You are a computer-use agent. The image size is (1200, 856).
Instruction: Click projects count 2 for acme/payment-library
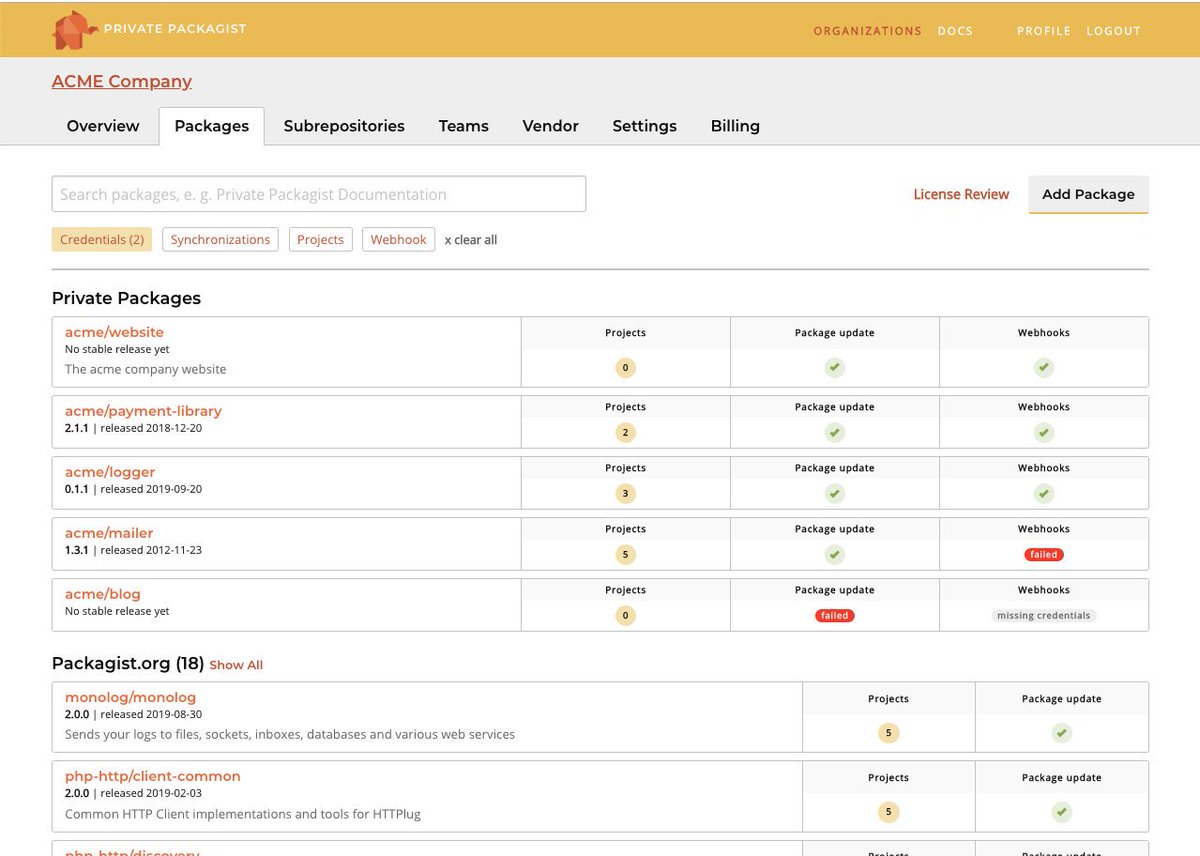626,433
